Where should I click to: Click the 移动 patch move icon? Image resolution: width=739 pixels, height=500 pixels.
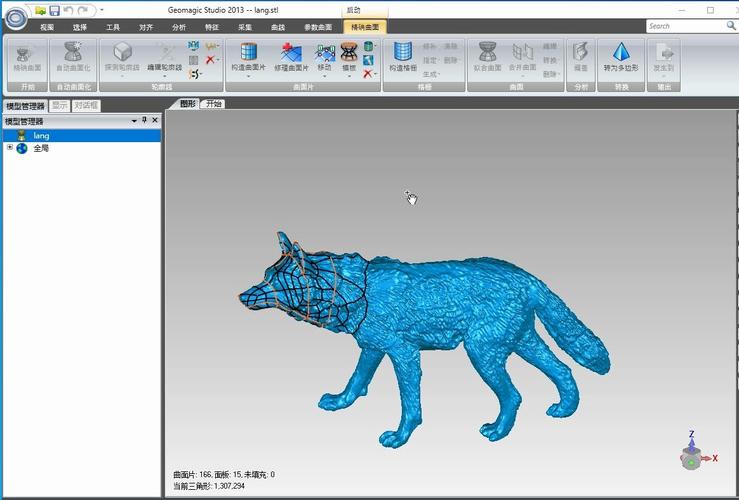[325, 52]
